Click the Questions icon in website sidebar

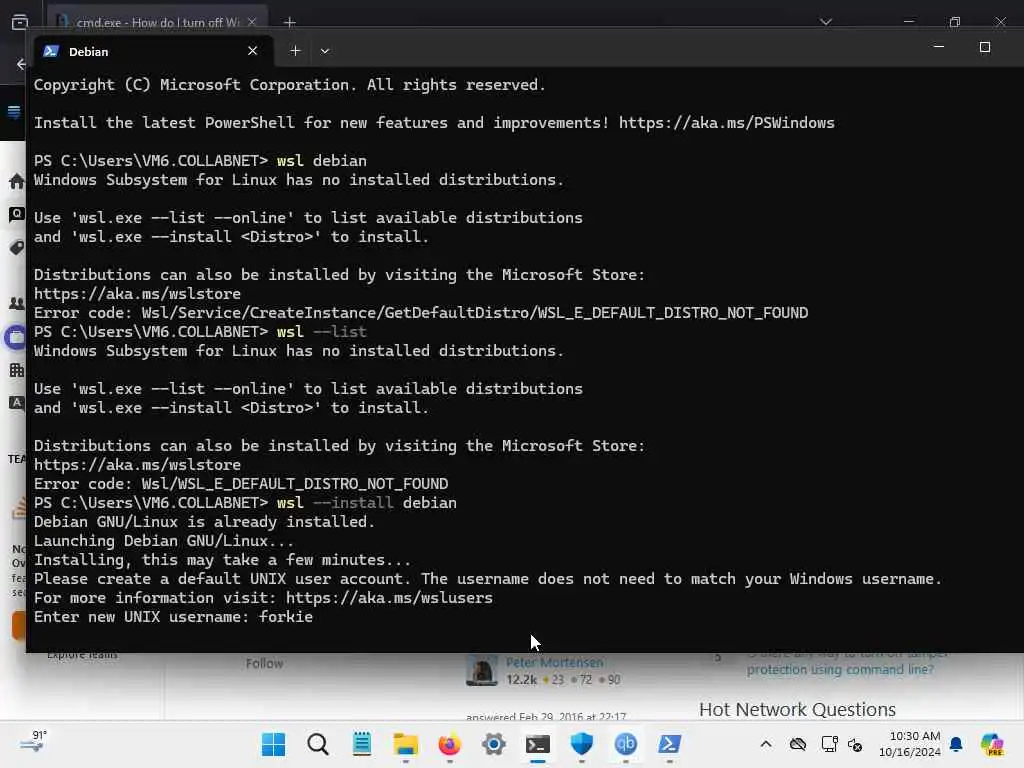click(16, 215)
